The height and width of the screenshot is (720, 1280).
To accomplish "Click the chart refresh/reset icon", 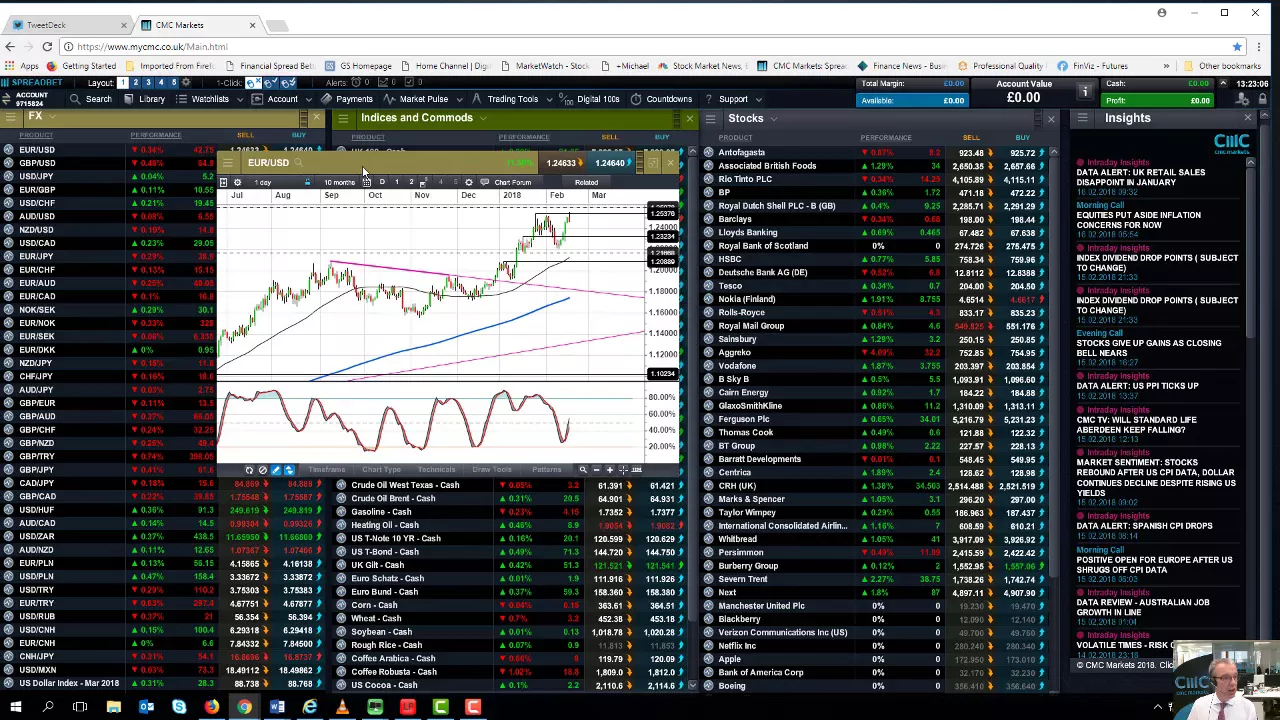I will [x=249, y=470].
